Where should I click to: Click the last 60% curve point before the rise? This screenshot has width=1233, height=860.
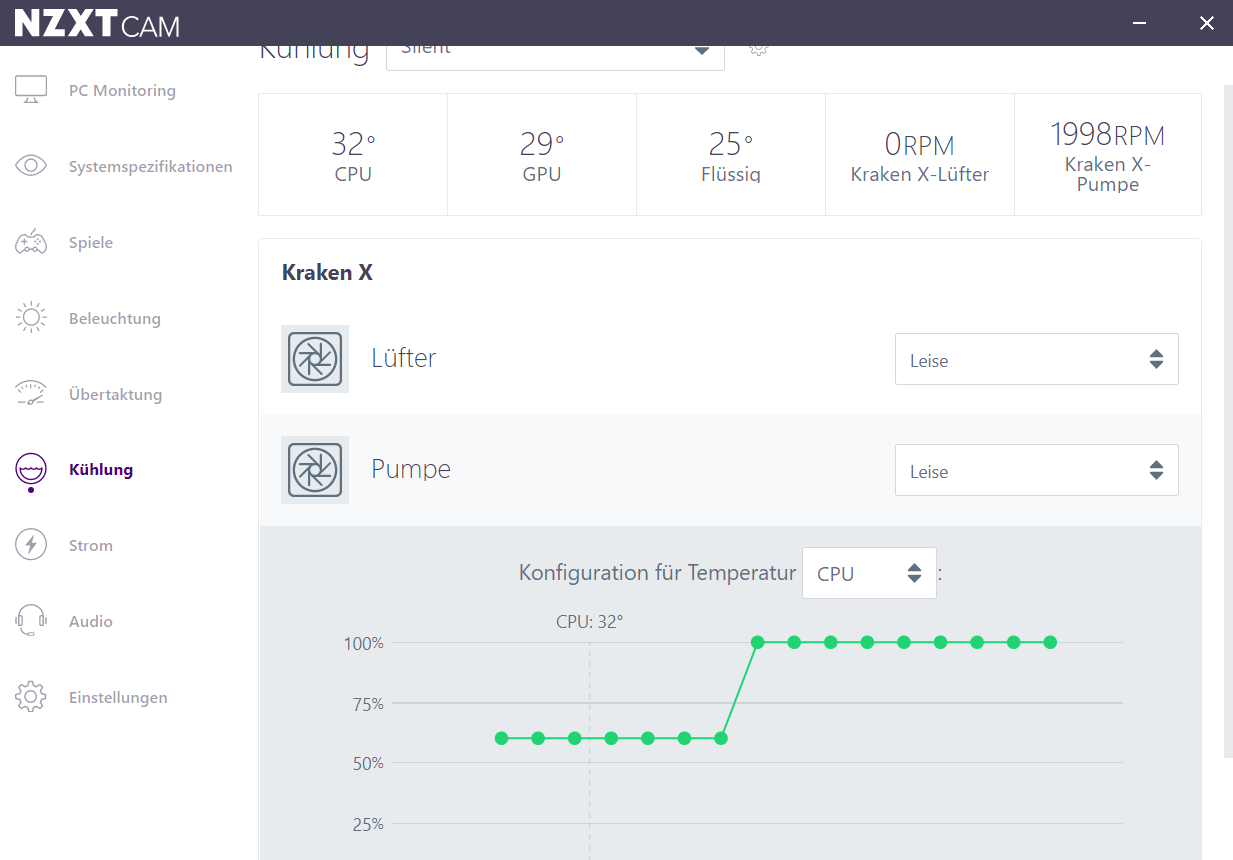pyautogui.click(x=721, y=739)
